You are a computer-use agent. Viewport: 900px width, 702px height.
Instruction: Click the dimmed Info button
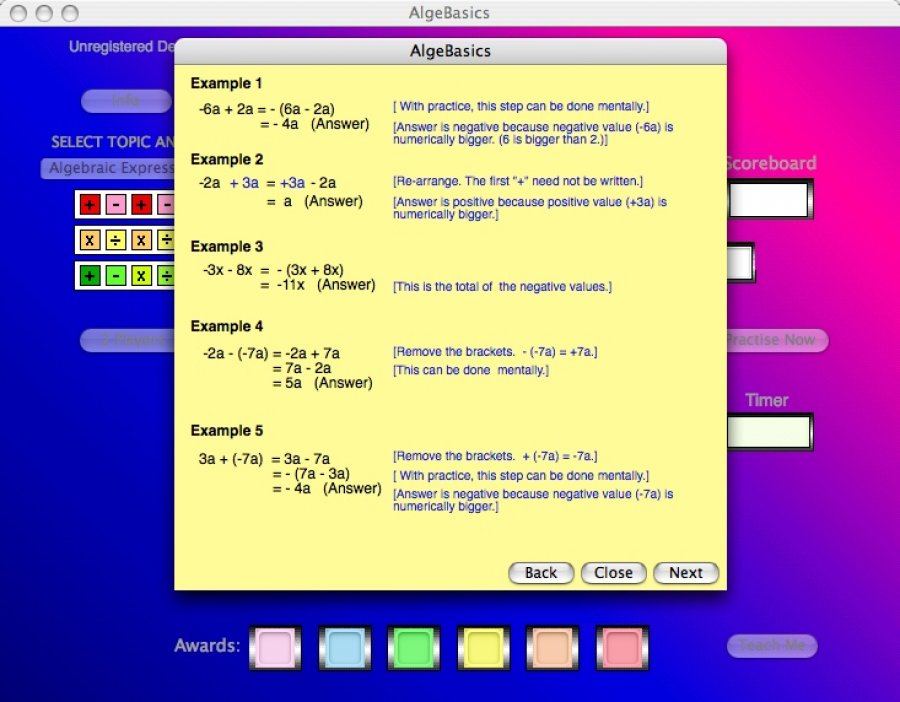(126, 101)
